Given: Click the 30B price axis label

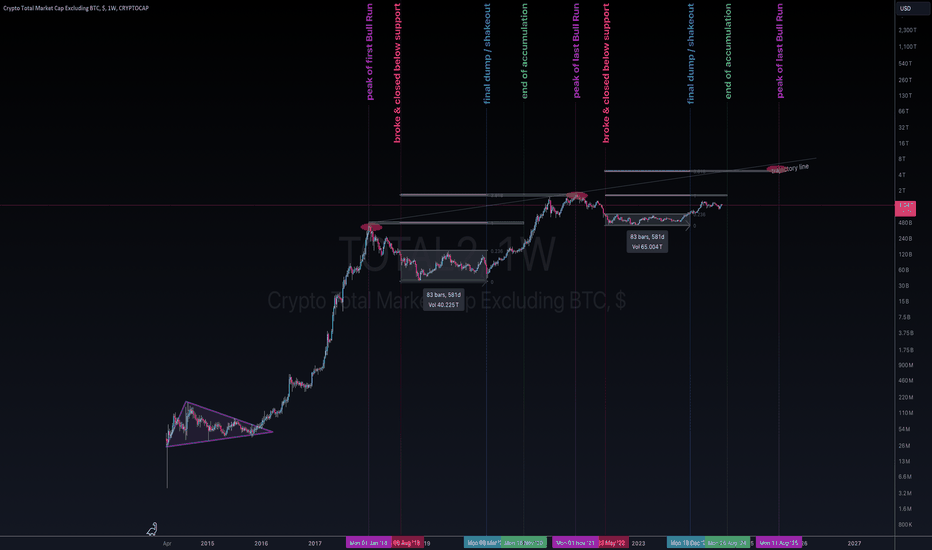Looking at the screenshot, I should (903, 286).
